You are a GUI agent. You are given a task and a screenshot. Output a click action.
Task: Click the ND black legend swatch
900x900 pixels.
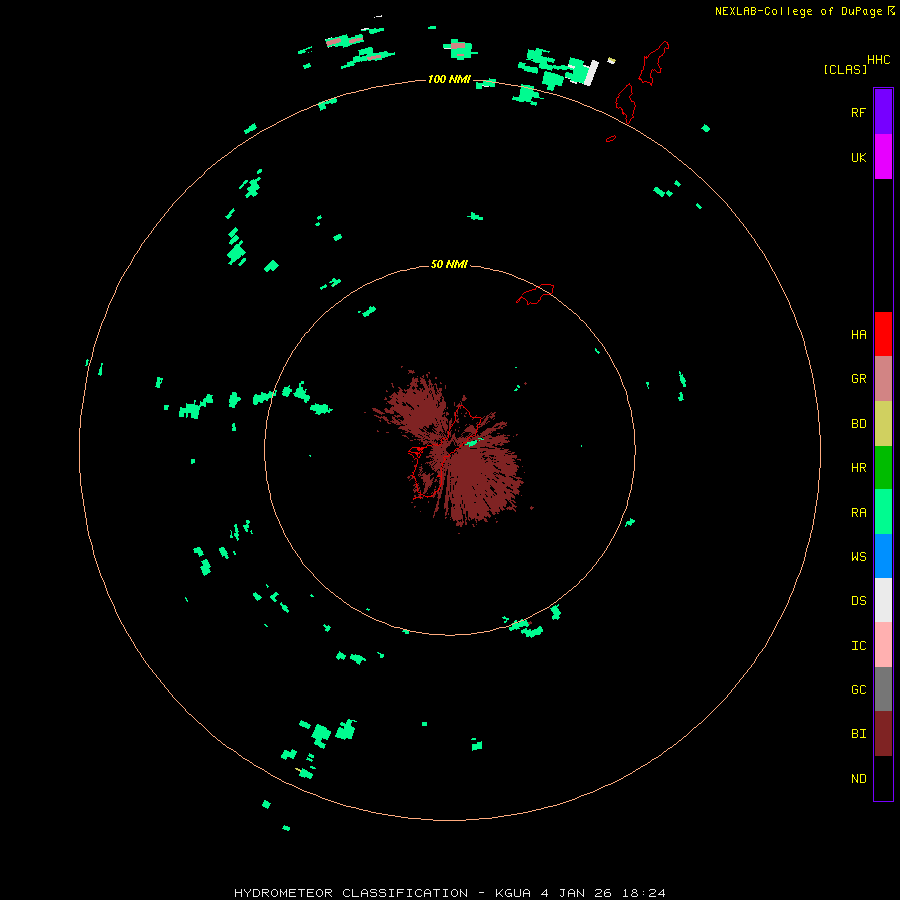(883, 778)
